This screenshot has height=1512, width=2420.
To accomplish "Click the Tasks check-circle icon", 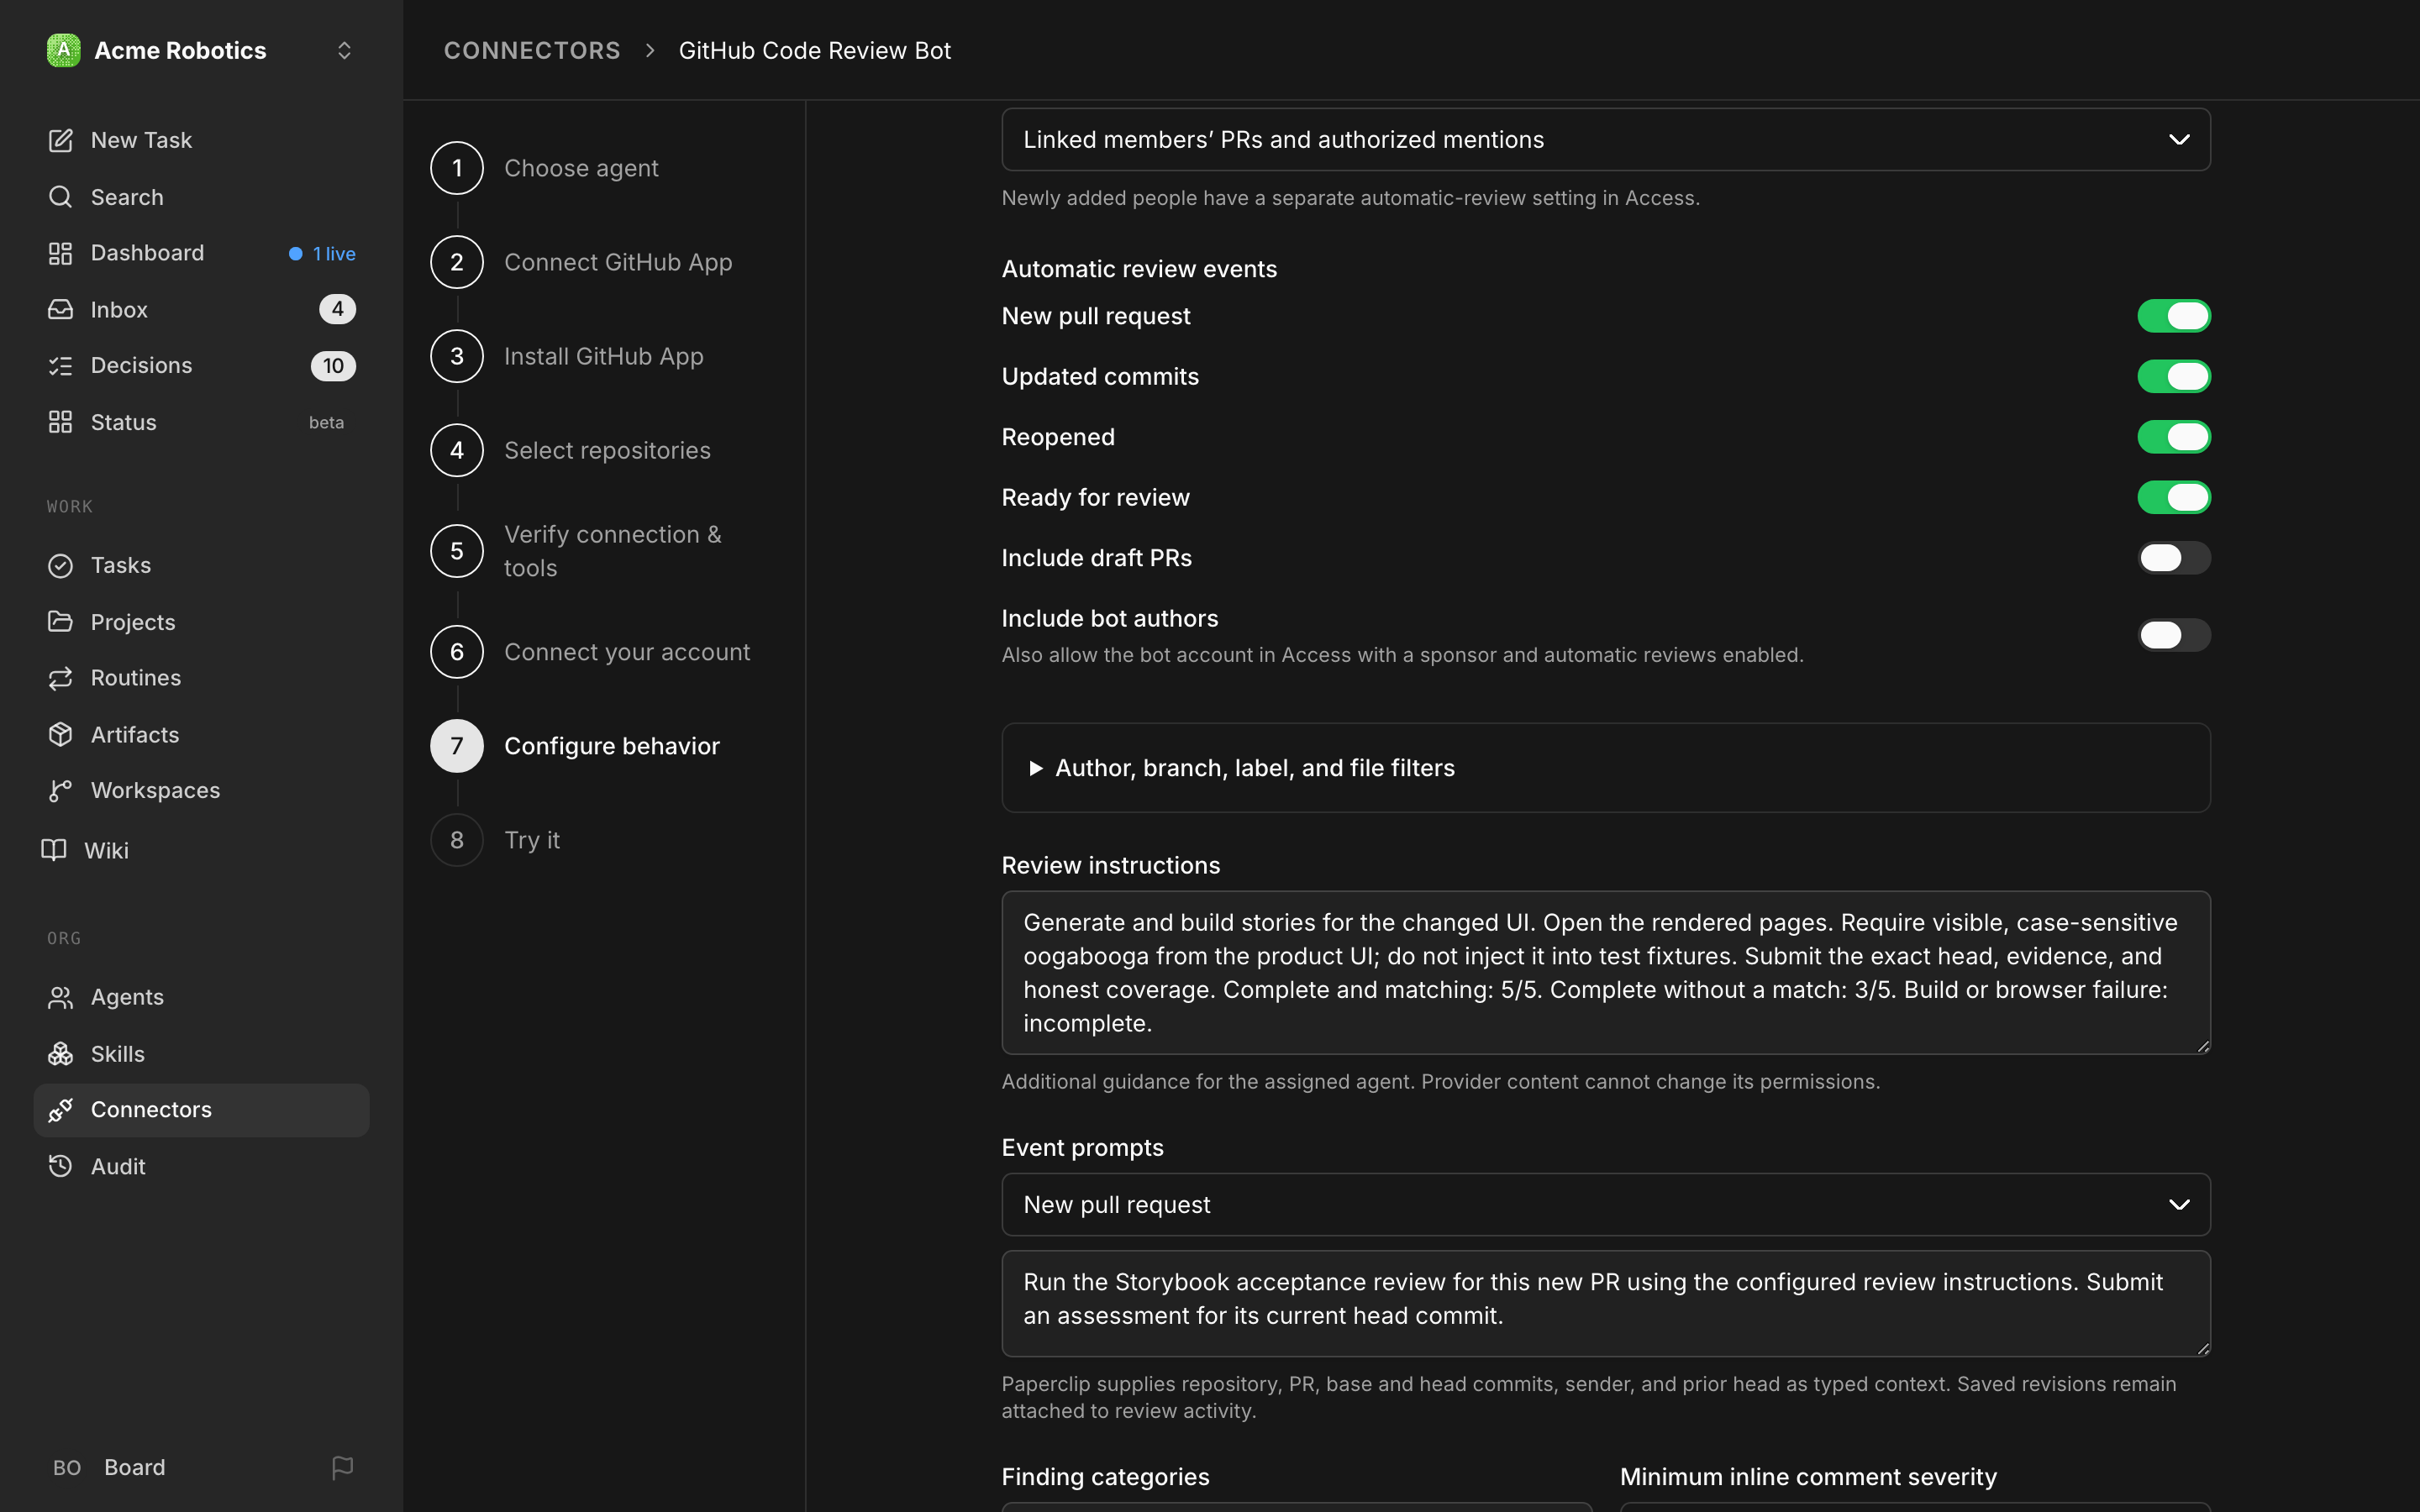I will click(x=60, y=566).
